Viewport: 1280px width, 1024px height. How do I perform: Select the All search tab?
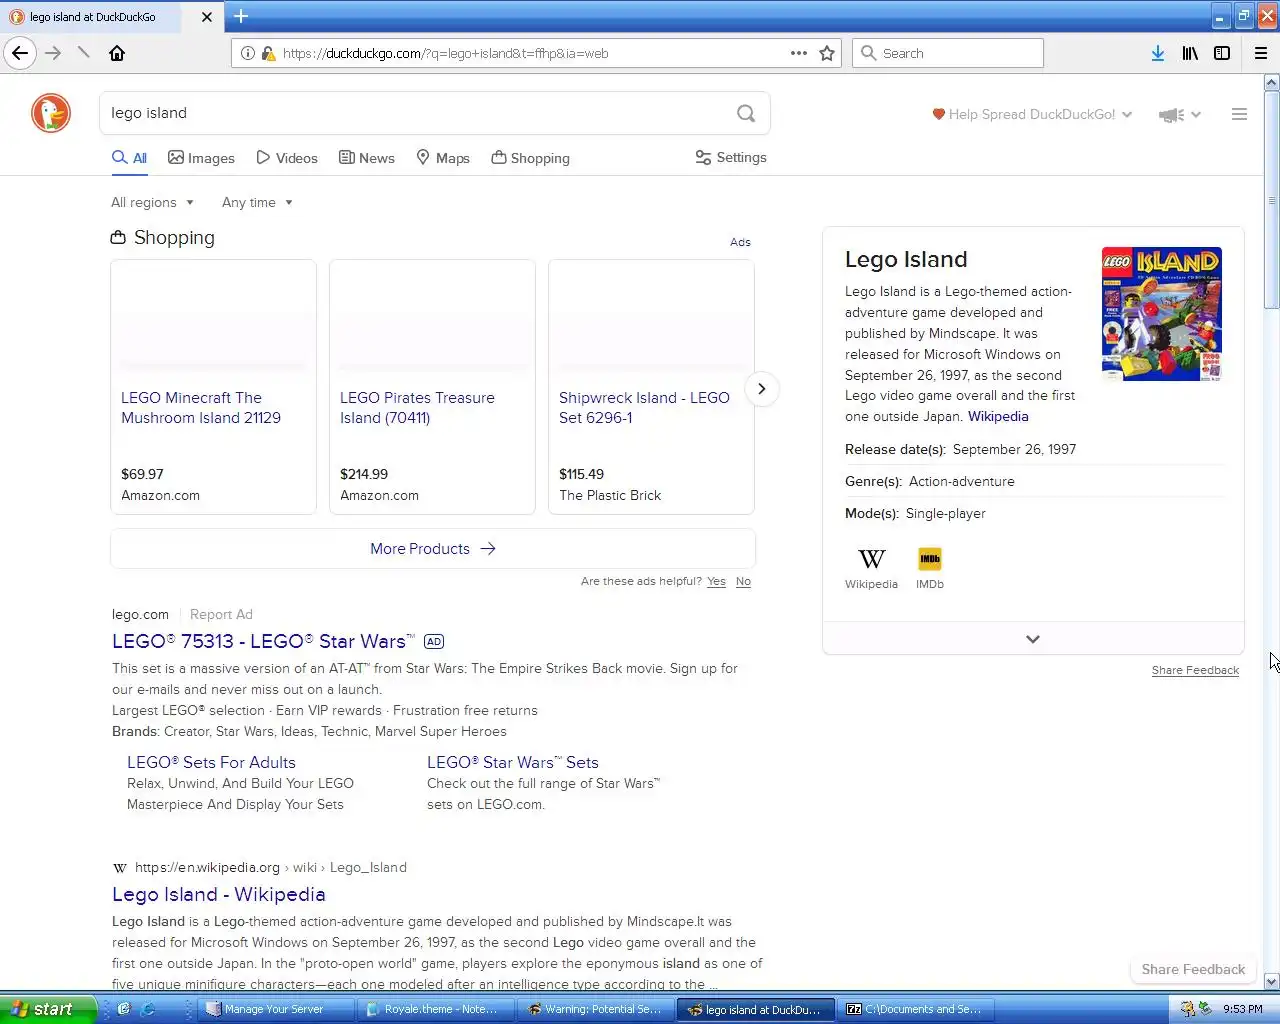(x=129, y=158)
